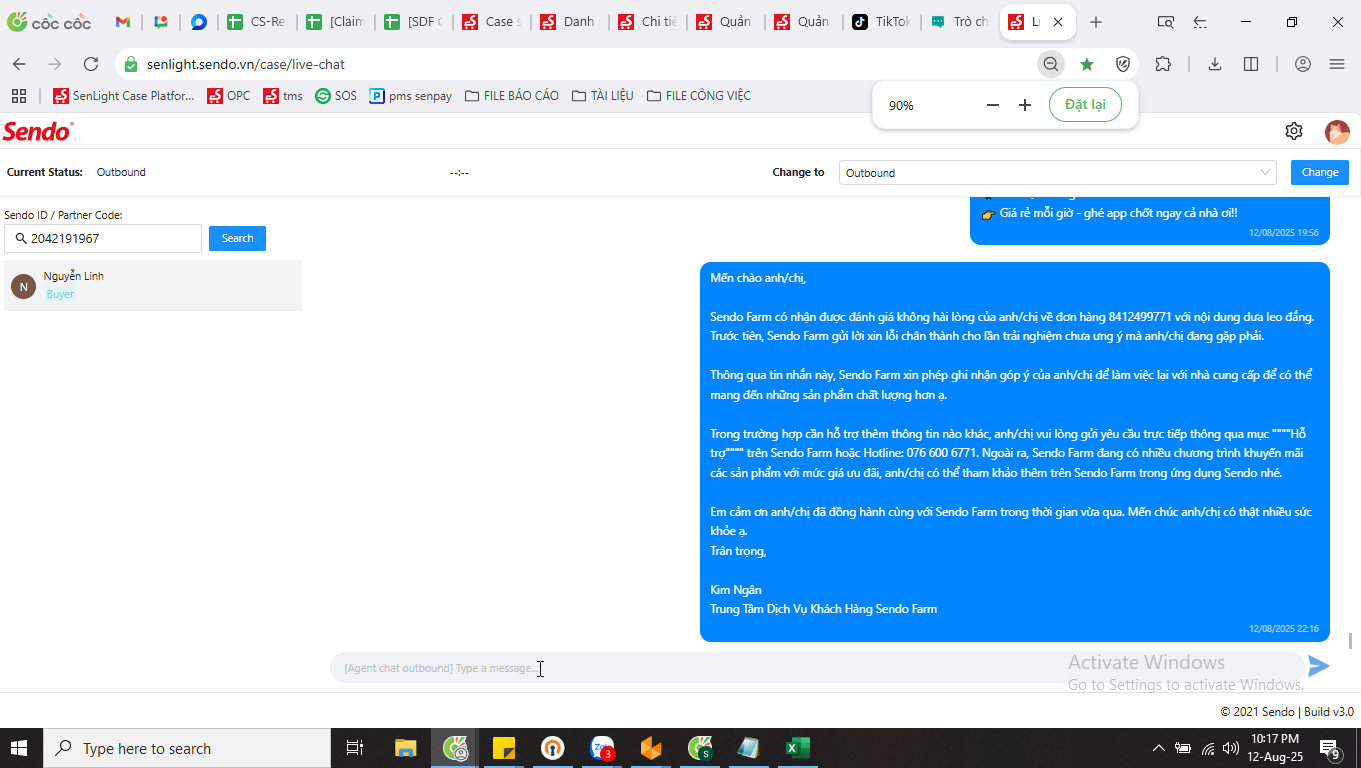This screenshot has height=768, width=1361.
Task: Select the Nguyễn Linh buyer conversation
Action: 153,285
